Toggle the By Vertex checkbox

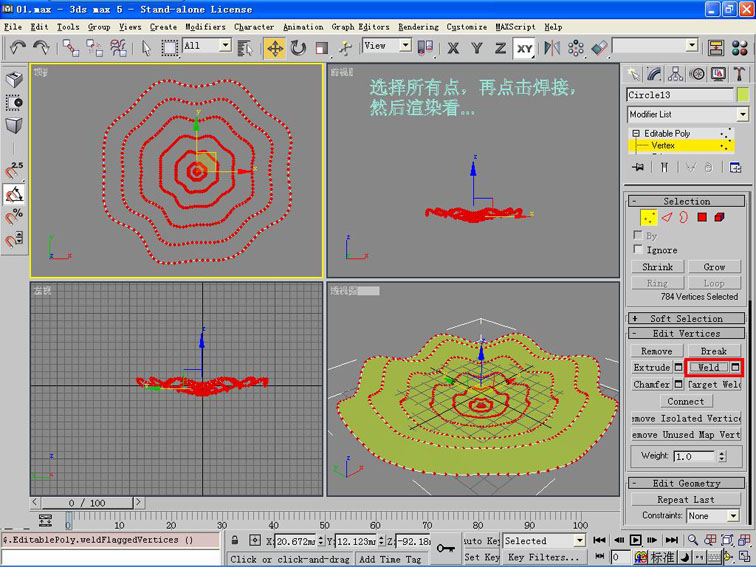point(638,235)
